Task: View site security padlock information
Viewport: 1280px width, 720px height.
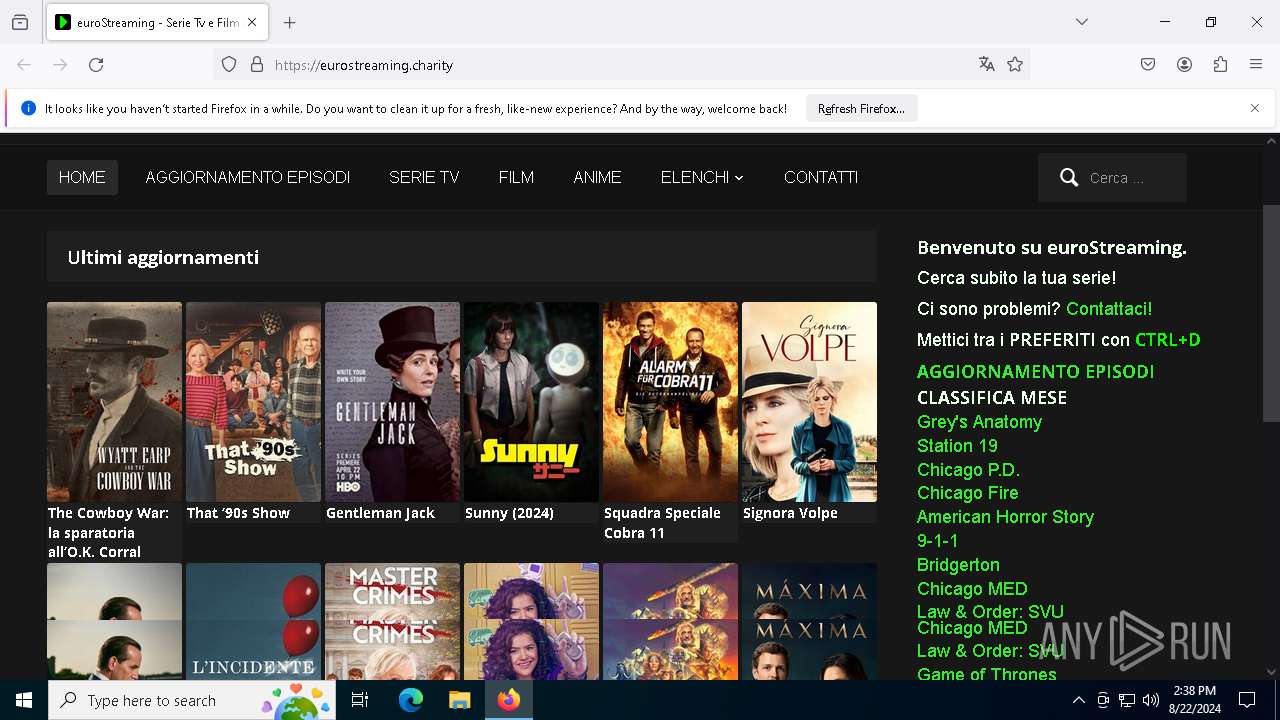Action: coord(257,65)
